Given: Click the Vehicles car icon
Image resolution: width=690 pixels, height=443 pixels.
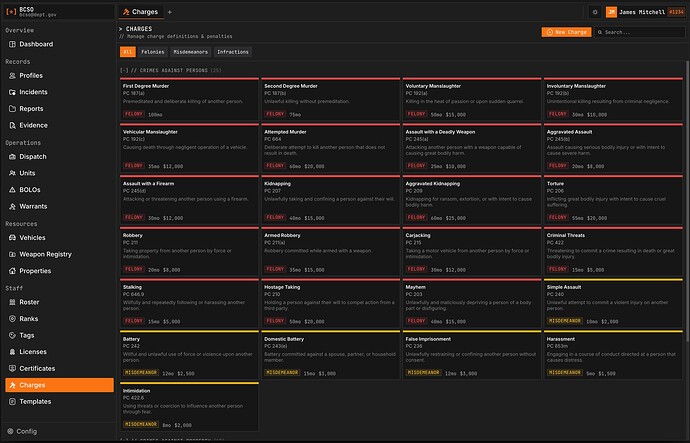Looking at the screenshot, I should pos(12,238).
